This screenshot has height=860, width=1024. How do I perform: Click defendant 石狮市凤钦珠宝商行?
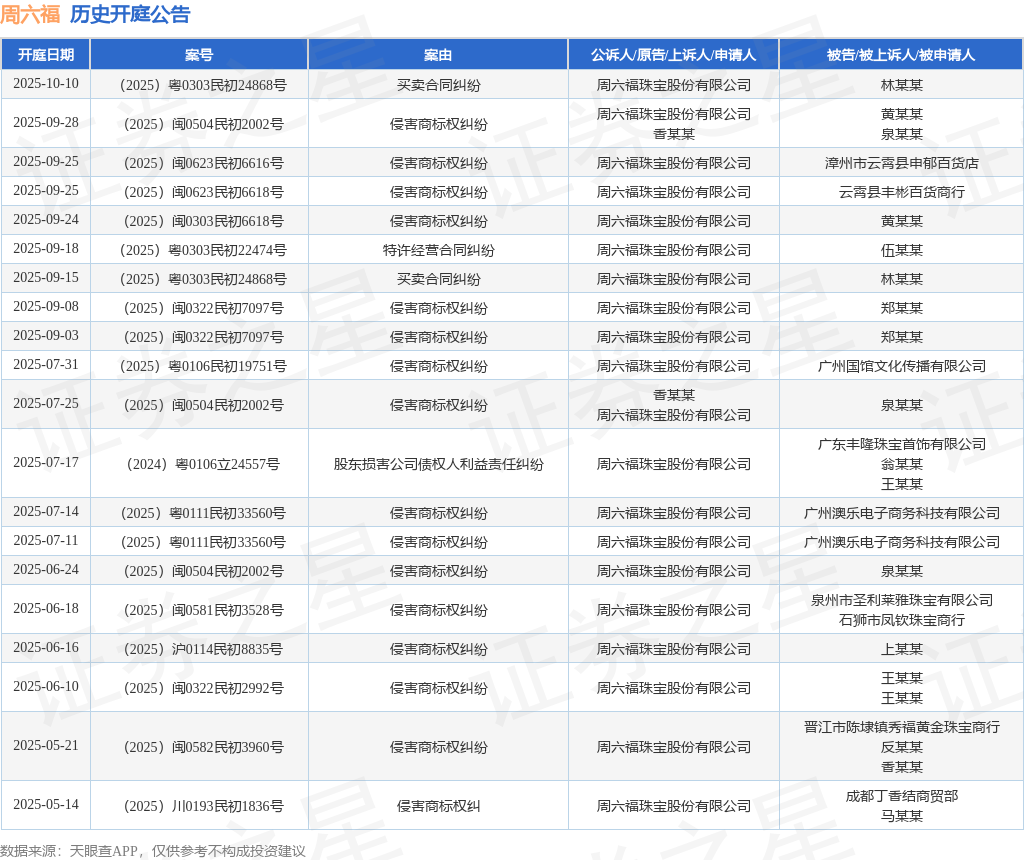pyautogui.click(x=901, y=620)
